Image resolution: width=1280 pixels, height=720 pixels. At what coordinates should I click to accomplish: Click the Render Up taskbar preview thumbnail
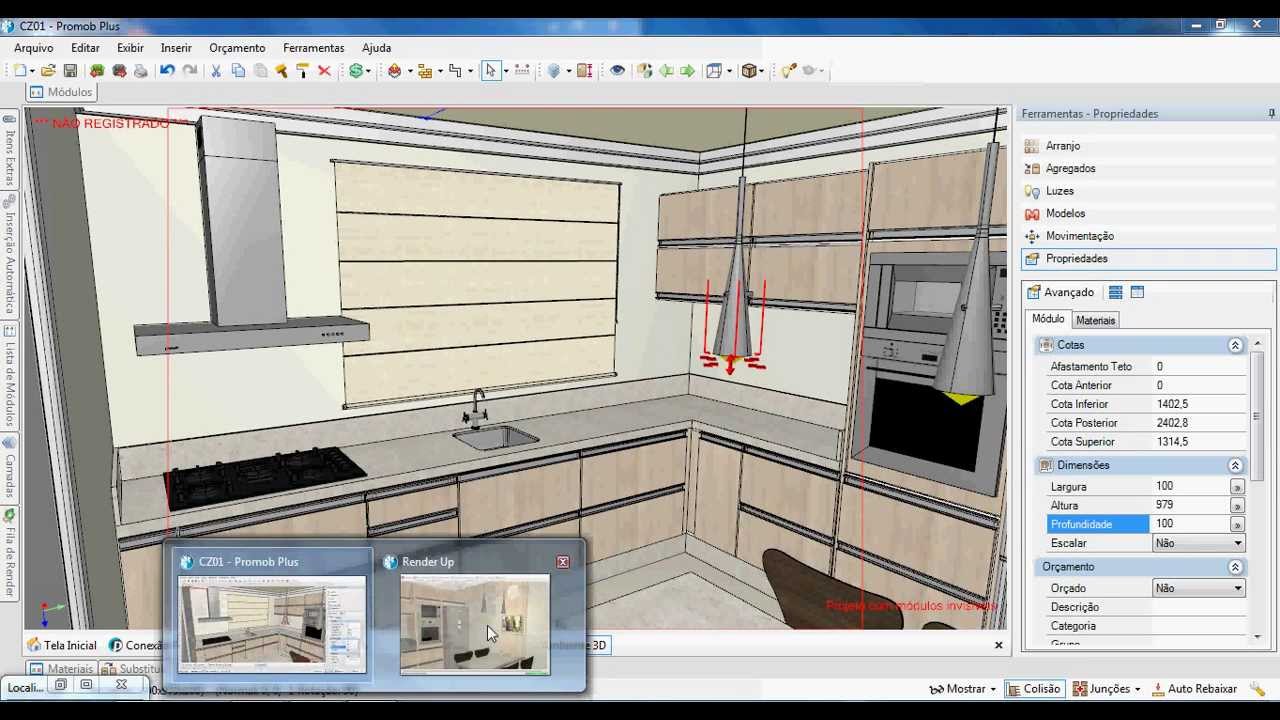pos(475,623)
